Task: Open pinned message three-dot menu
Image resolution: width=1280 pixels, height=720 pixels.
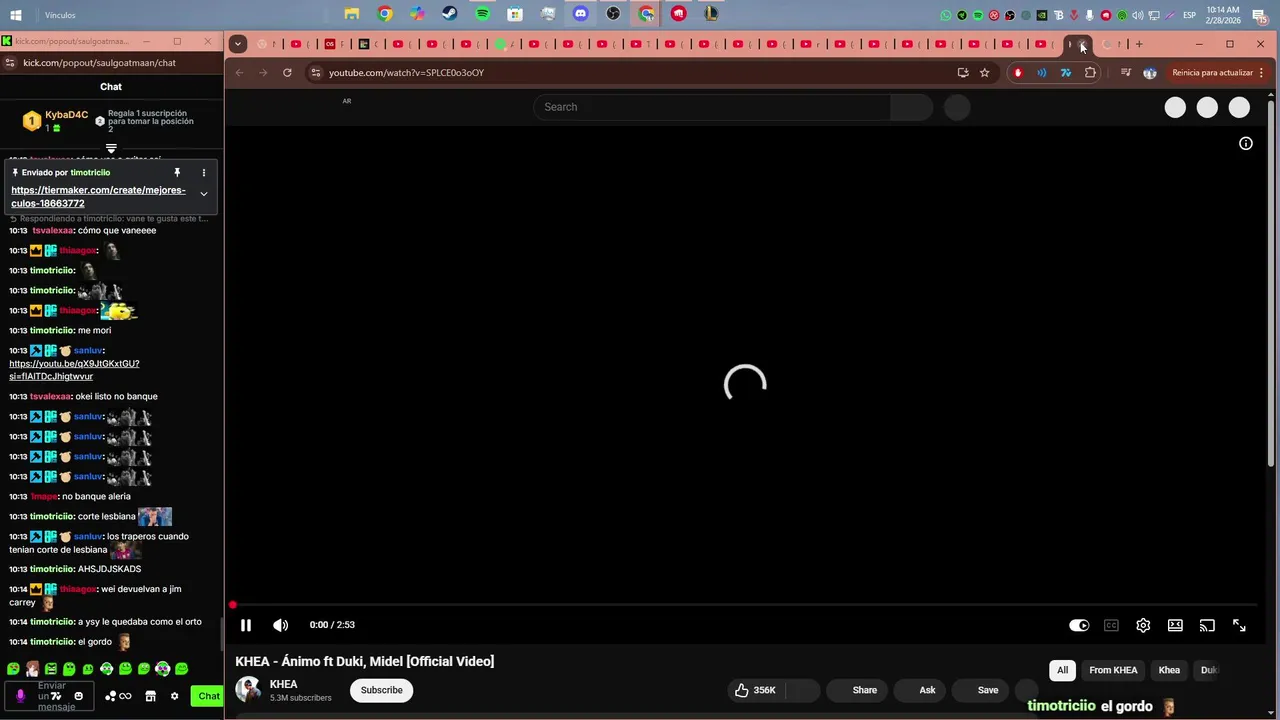Action: (203, 173)
